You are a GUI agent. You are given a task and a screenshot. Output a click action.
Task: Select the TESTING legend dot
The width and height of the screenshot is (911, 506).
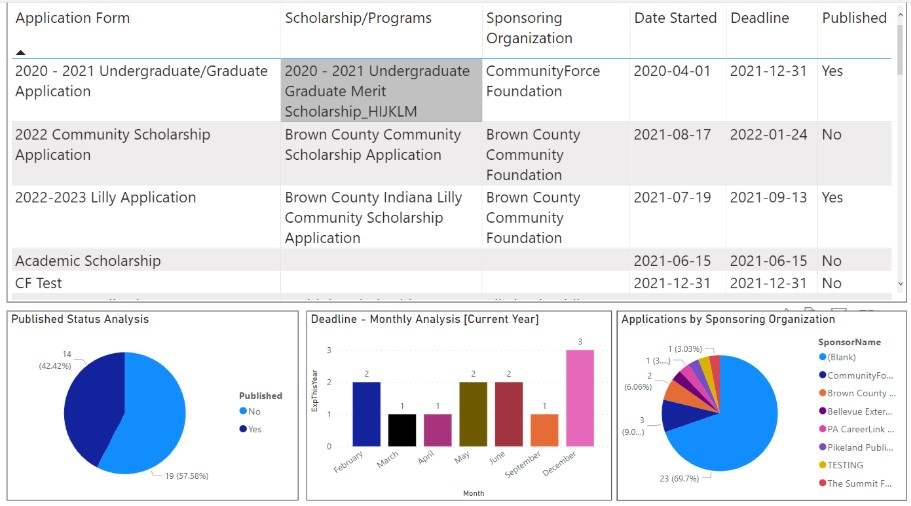[822, 466]
